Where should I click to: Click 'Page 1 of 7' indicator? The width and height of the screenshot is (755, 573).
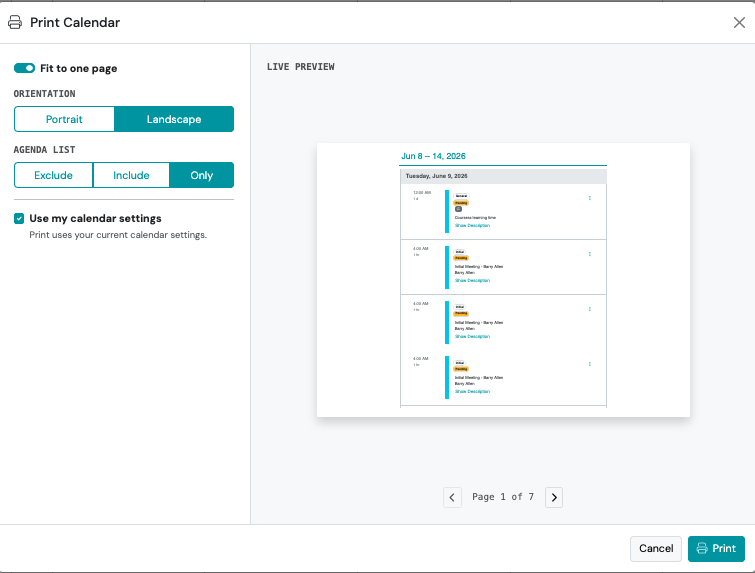(x=503, y=497)
